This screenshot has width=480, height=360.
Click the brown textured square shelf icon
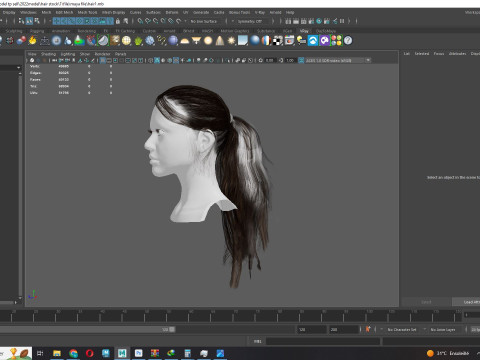[x=115, y=41]
